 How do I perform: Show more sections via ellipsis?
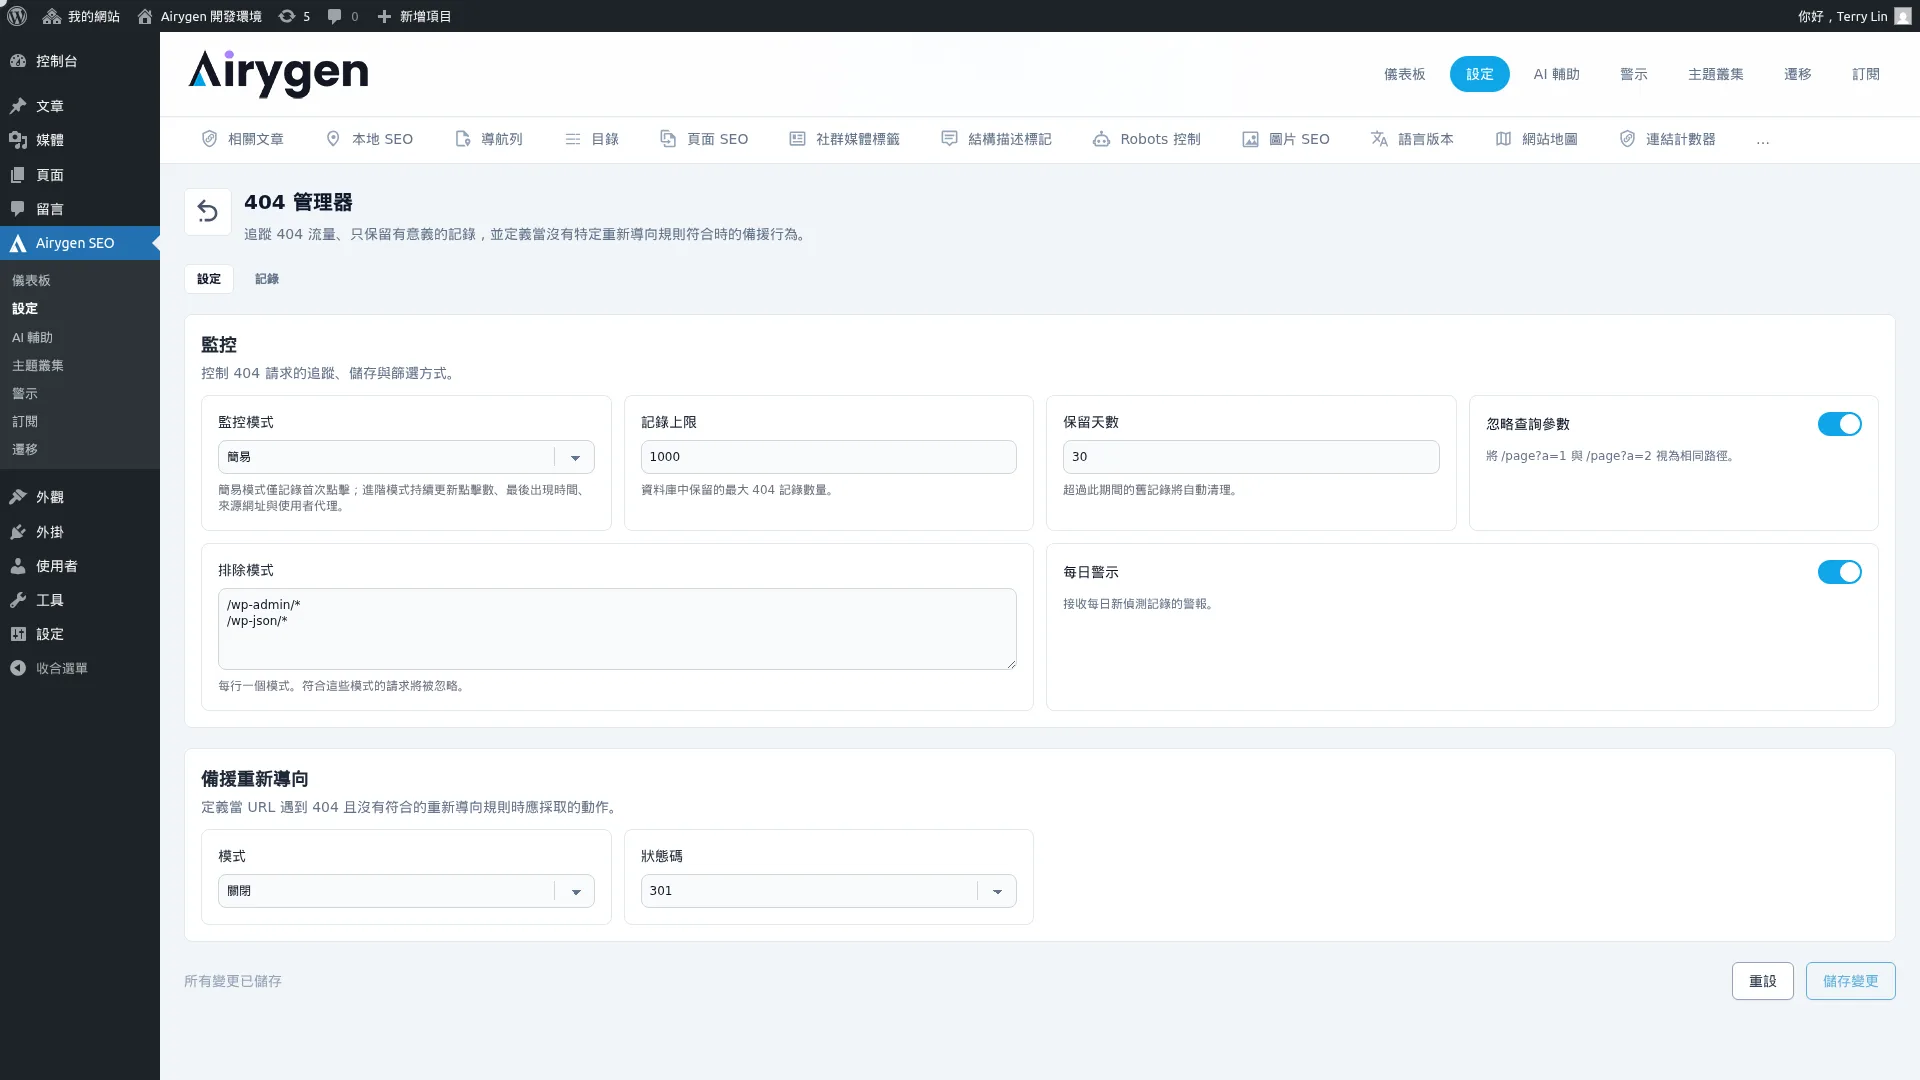coord(1763,140)
